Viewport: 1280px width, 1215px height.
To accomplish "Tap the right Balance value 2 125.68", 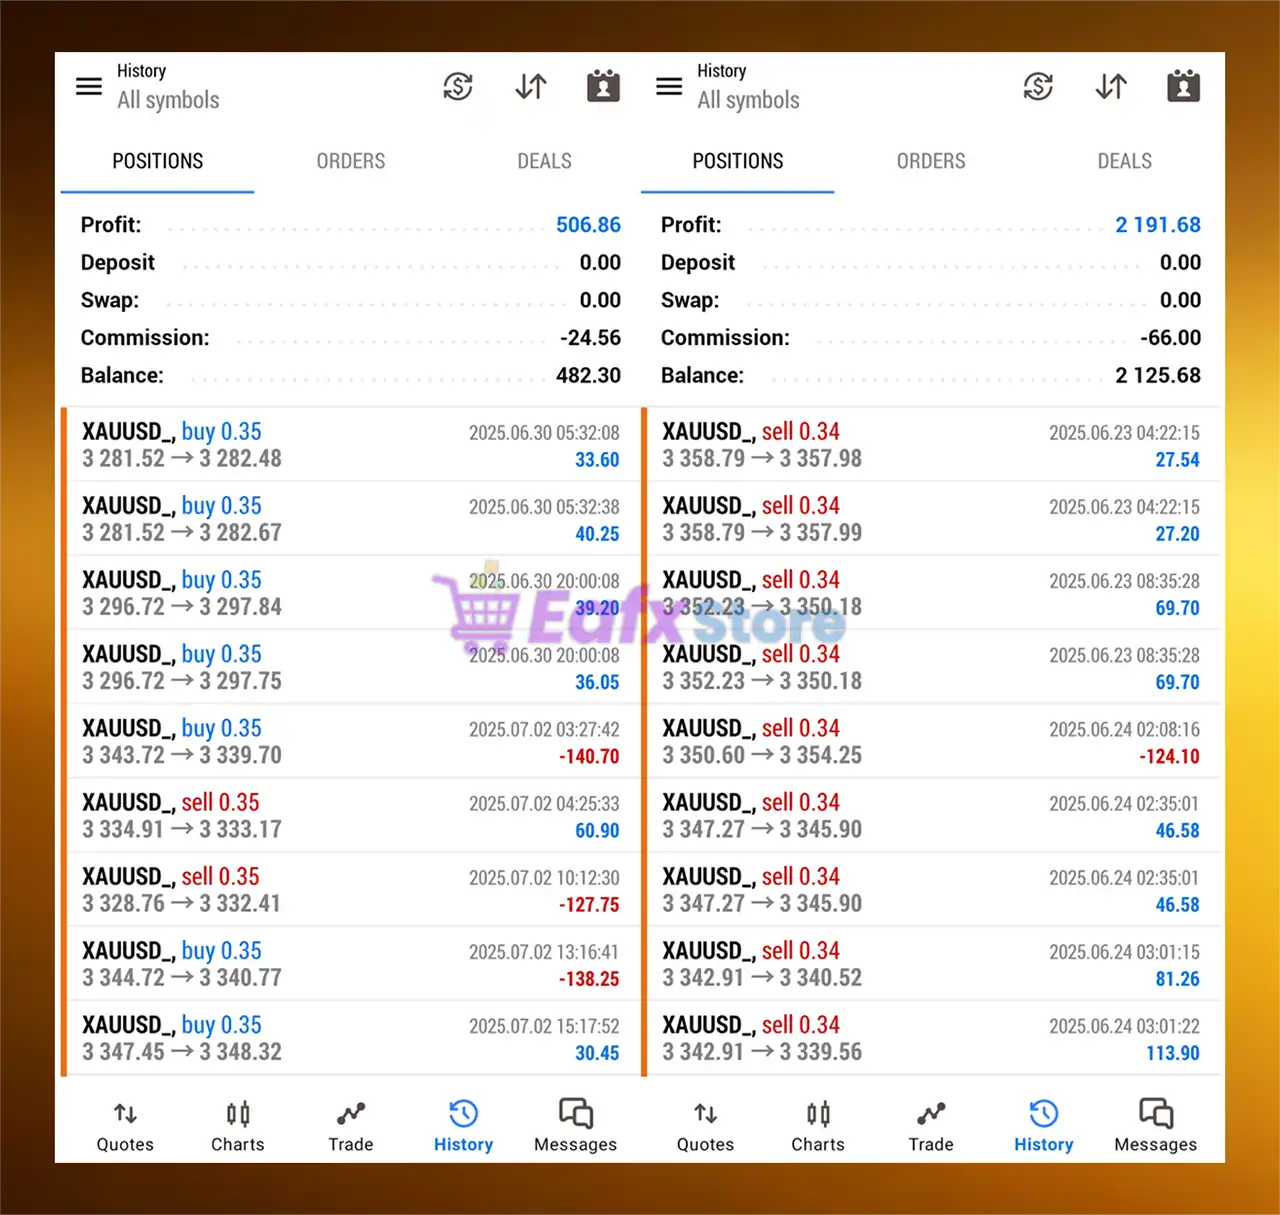I will tap(1158, 375).
